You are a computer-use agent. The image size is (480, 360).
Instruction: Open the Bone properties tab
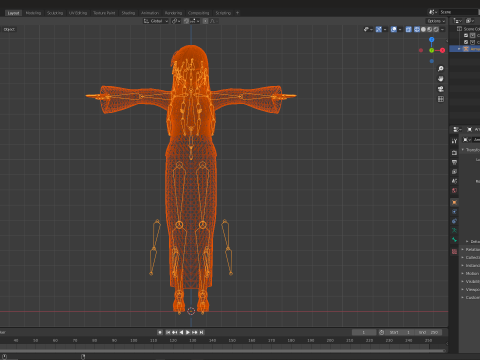[x=454, y=240]
